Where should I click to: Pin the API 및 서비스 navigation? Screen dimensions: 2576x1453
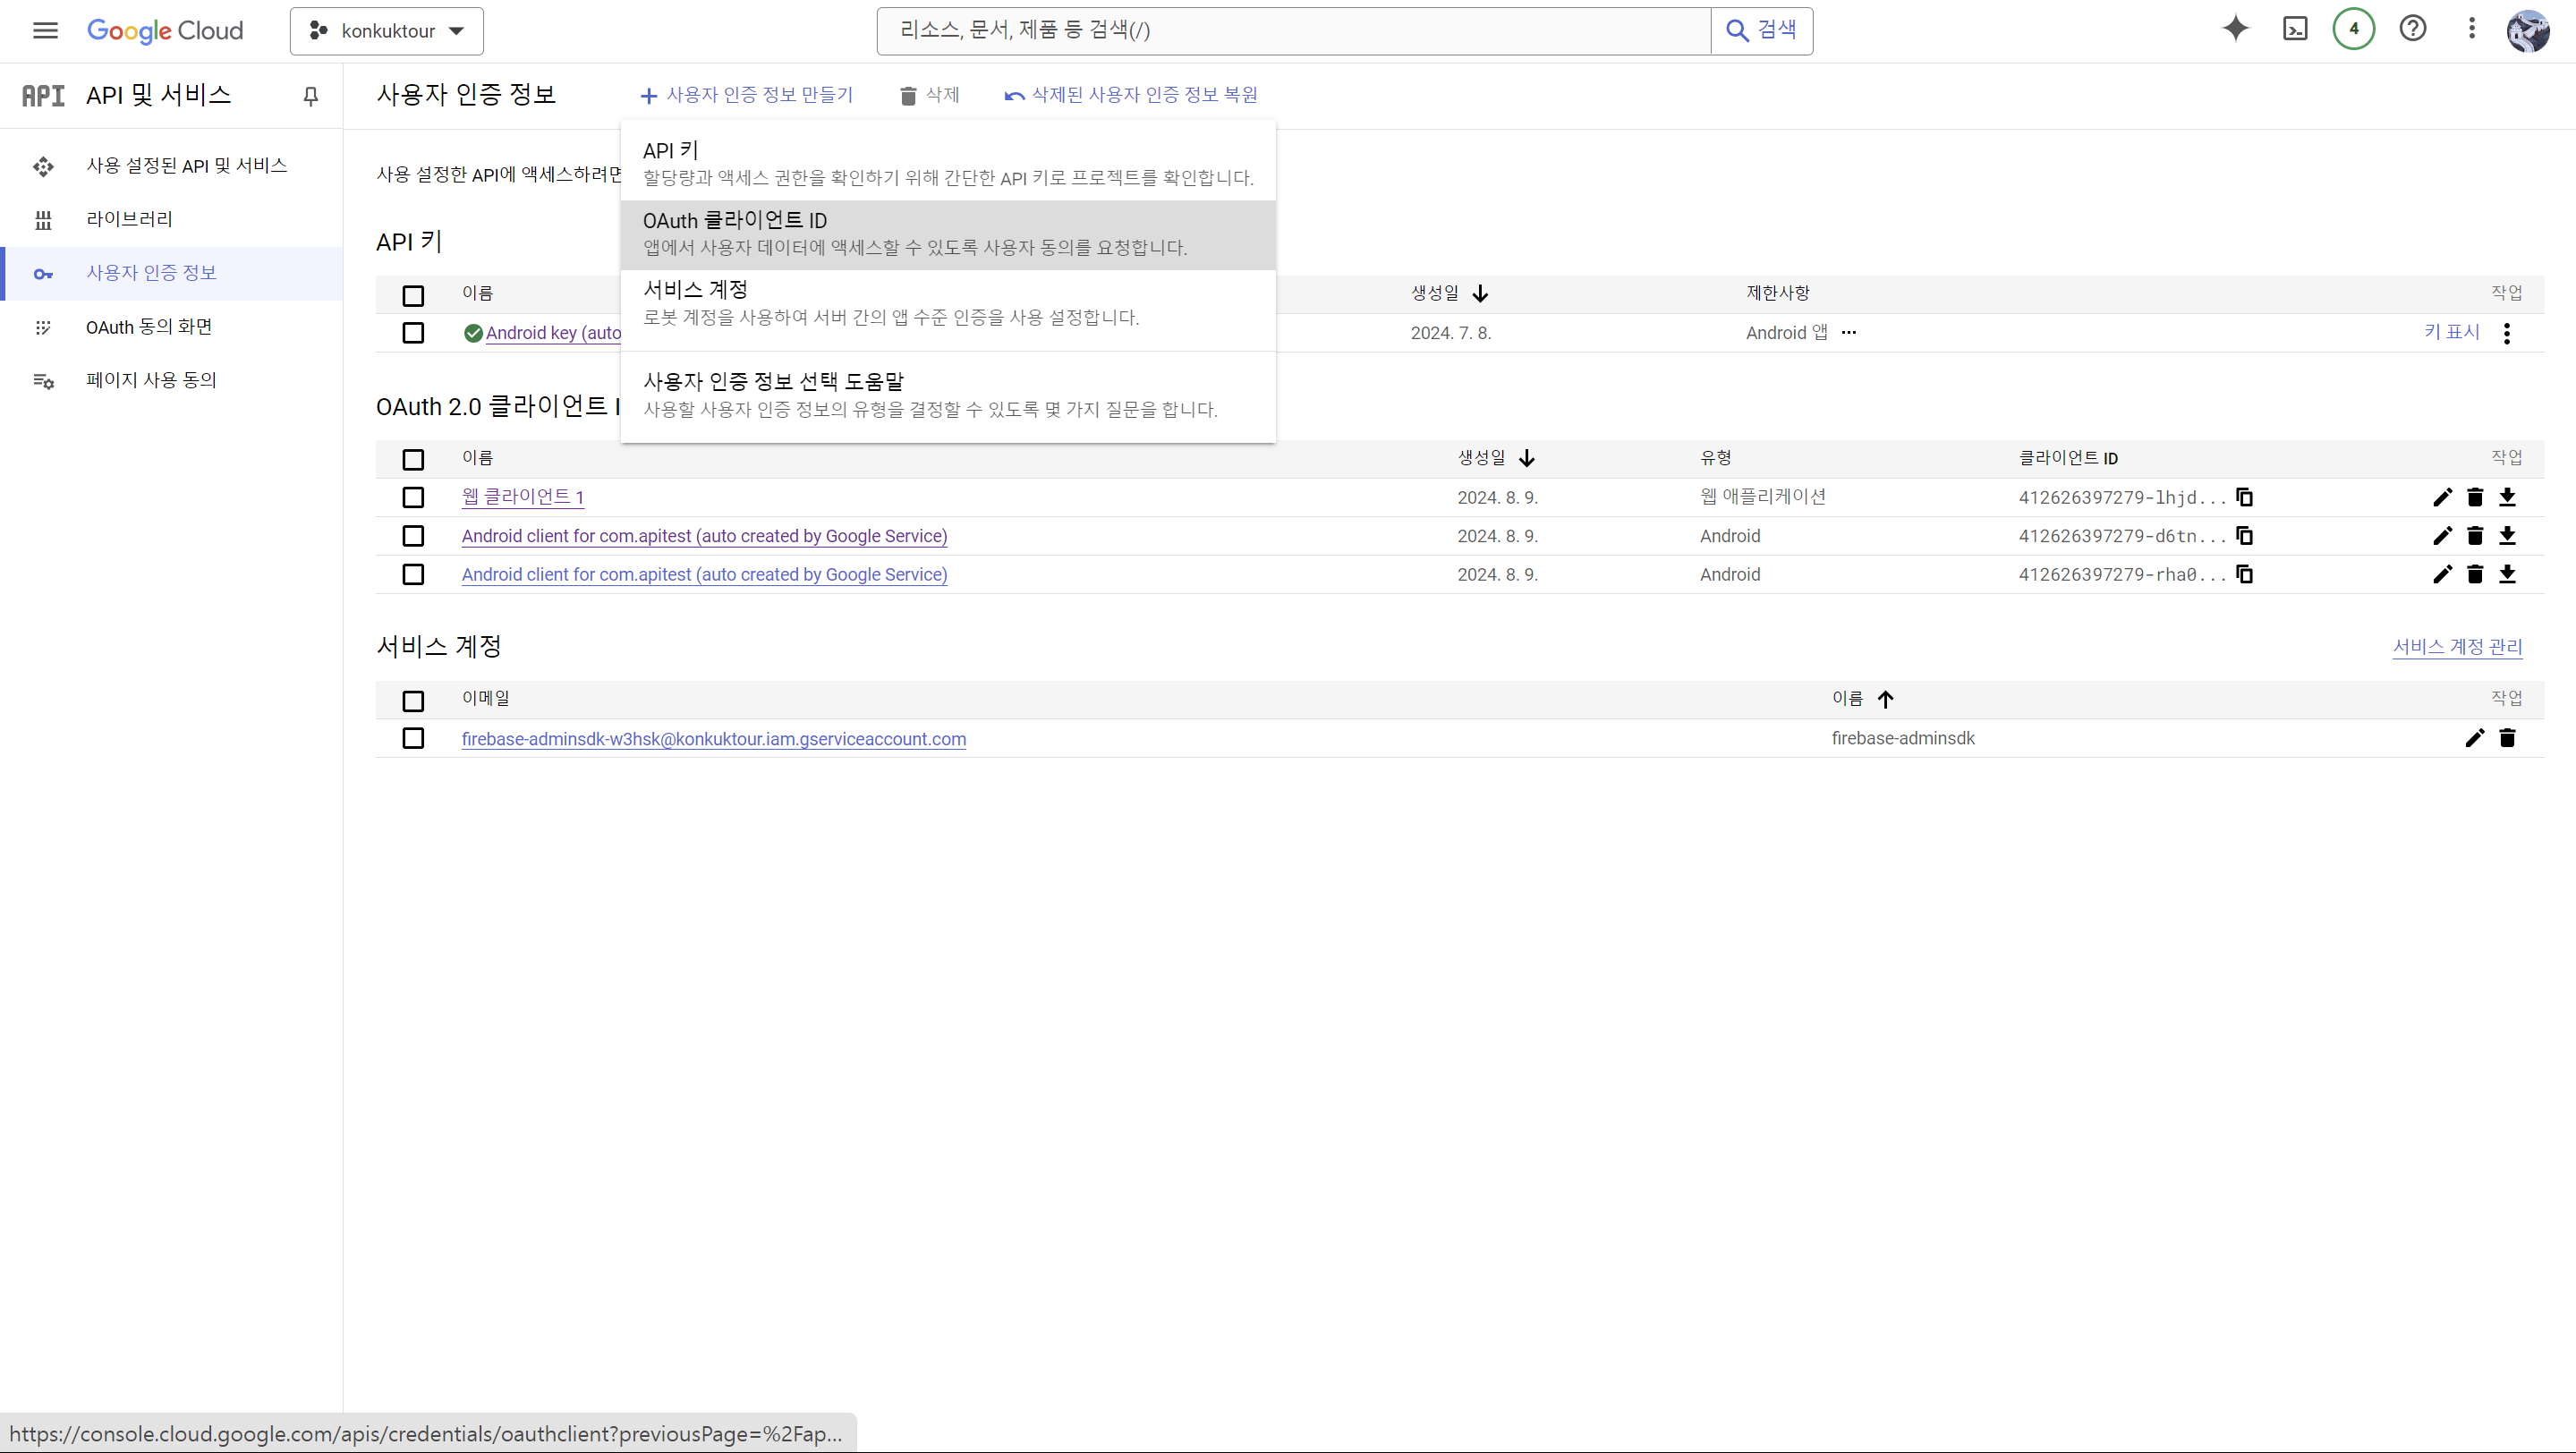click(310, 96)
